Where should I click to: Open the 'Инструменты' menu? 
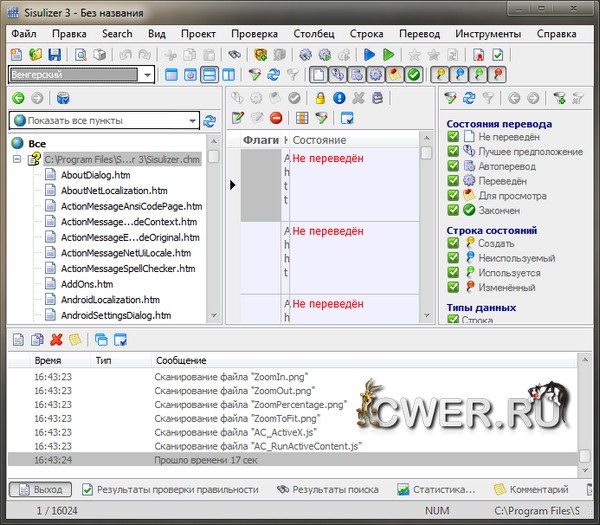click(487, 33)
